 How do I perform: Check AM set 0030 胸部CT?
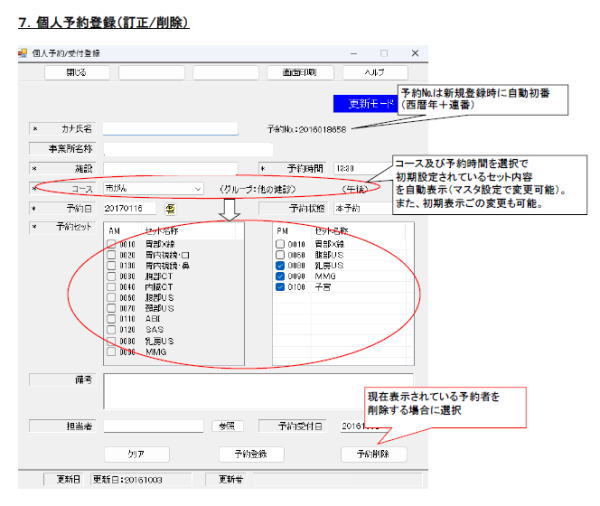[x=111, y=276]
